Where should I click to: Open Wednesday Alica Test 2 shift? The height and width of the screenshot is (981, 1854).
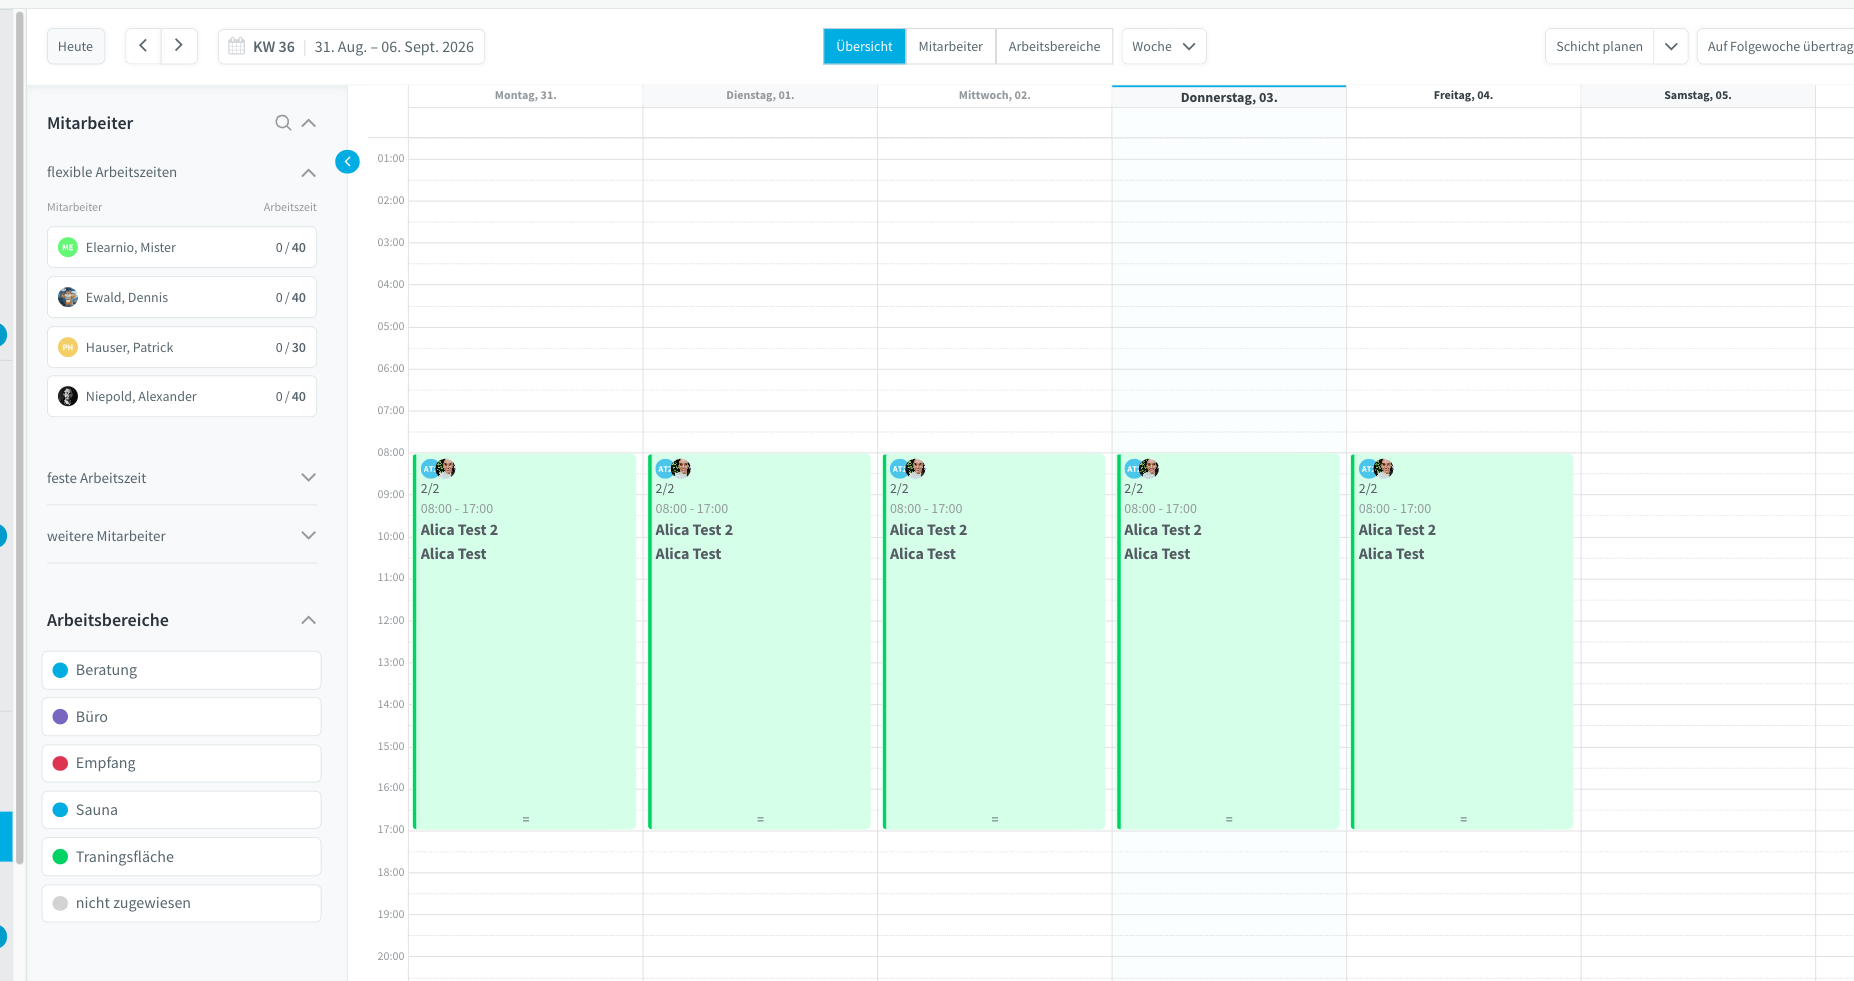pos(994,641)
